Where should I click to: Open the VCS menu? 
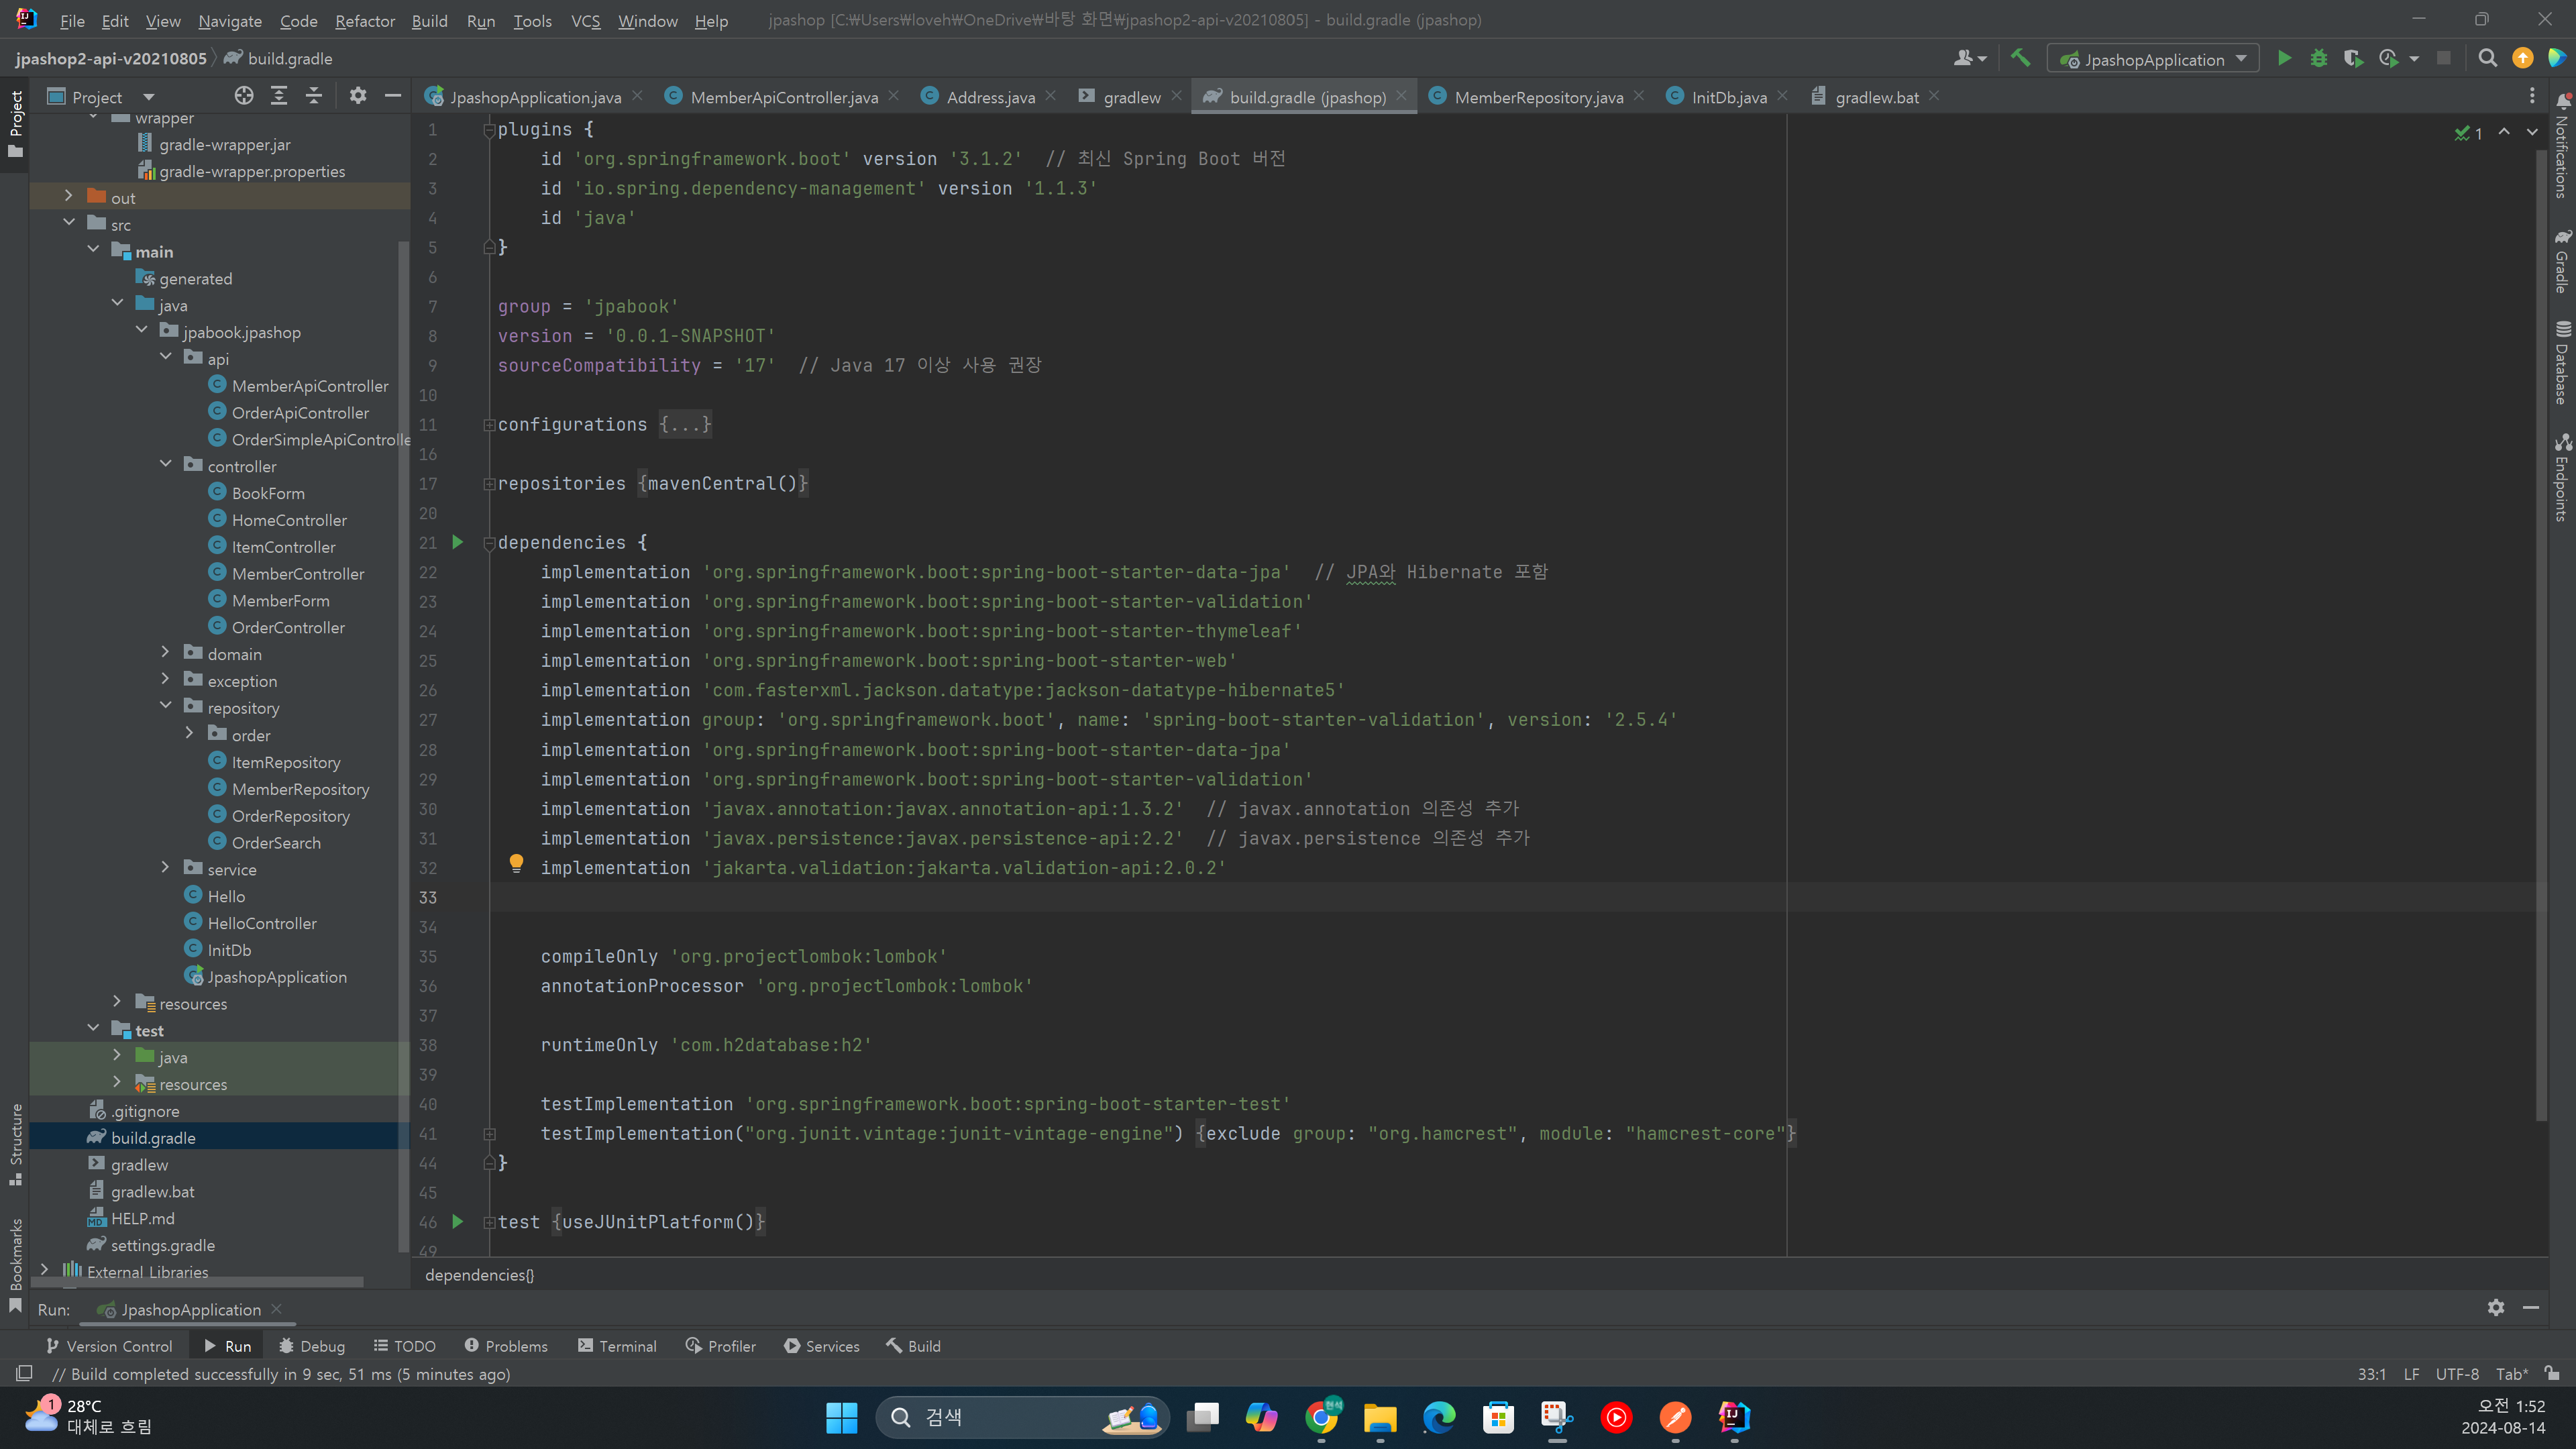coord(585,20)
